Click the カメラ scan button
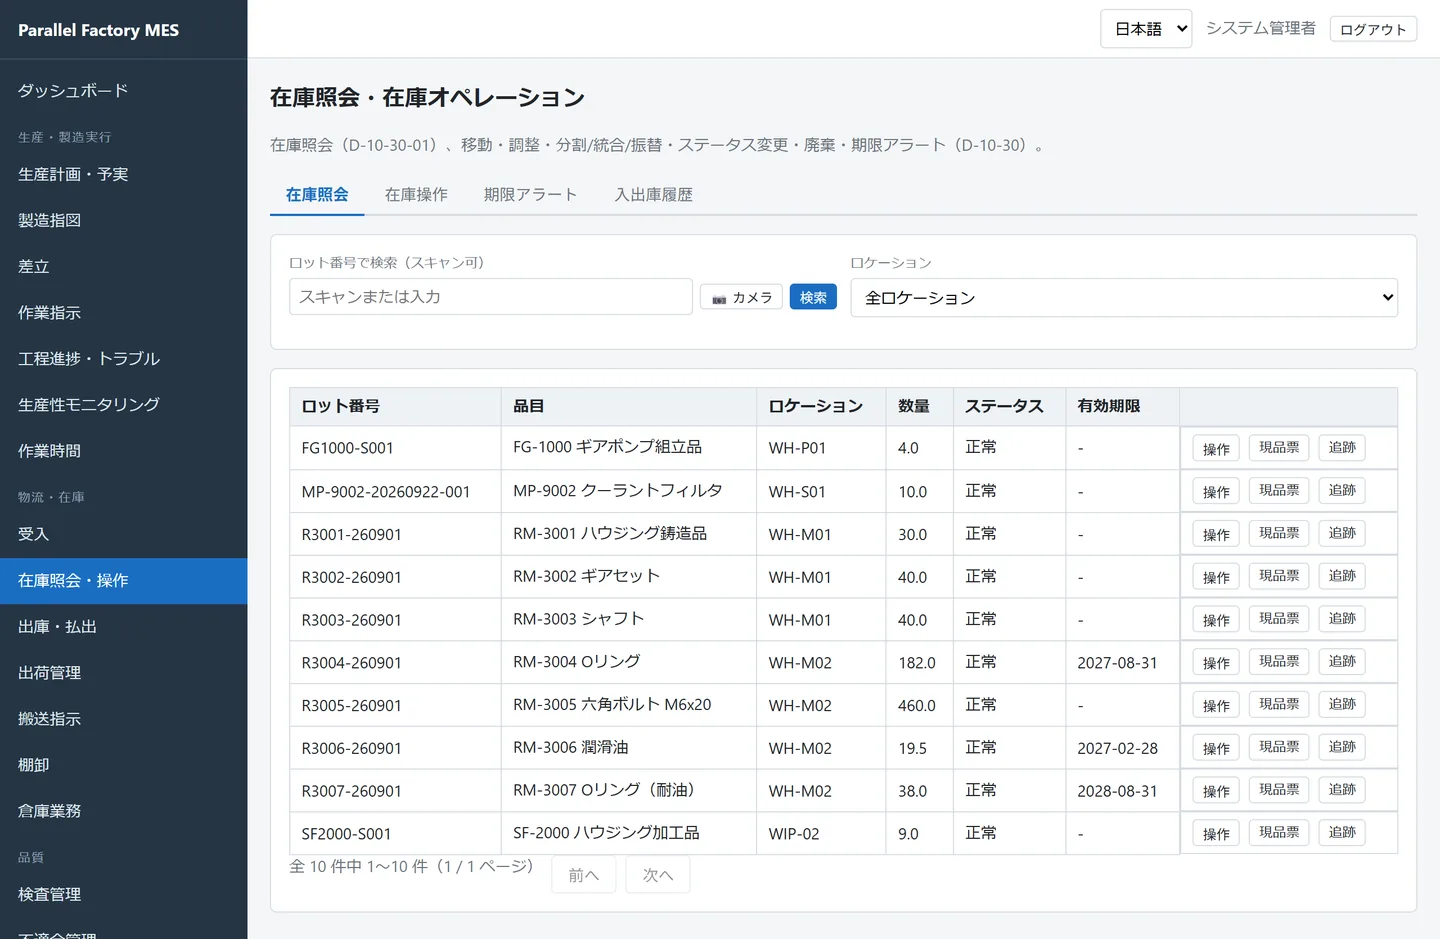 742,297
